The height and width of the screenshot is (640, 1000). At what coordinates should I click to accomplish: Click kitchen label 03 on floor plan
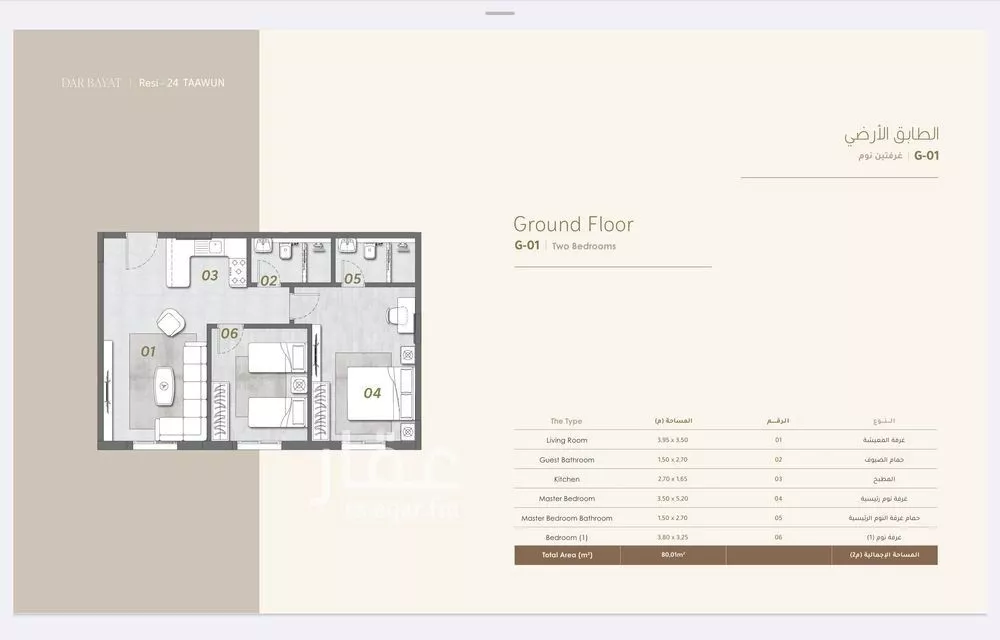click(210, 275)
